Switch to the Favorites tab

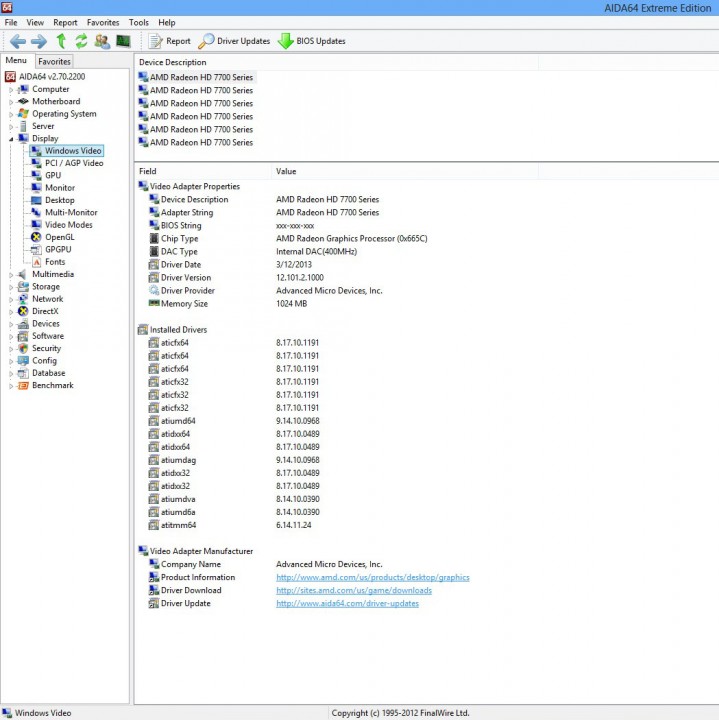pyautogui.click(x=54, y=61)
